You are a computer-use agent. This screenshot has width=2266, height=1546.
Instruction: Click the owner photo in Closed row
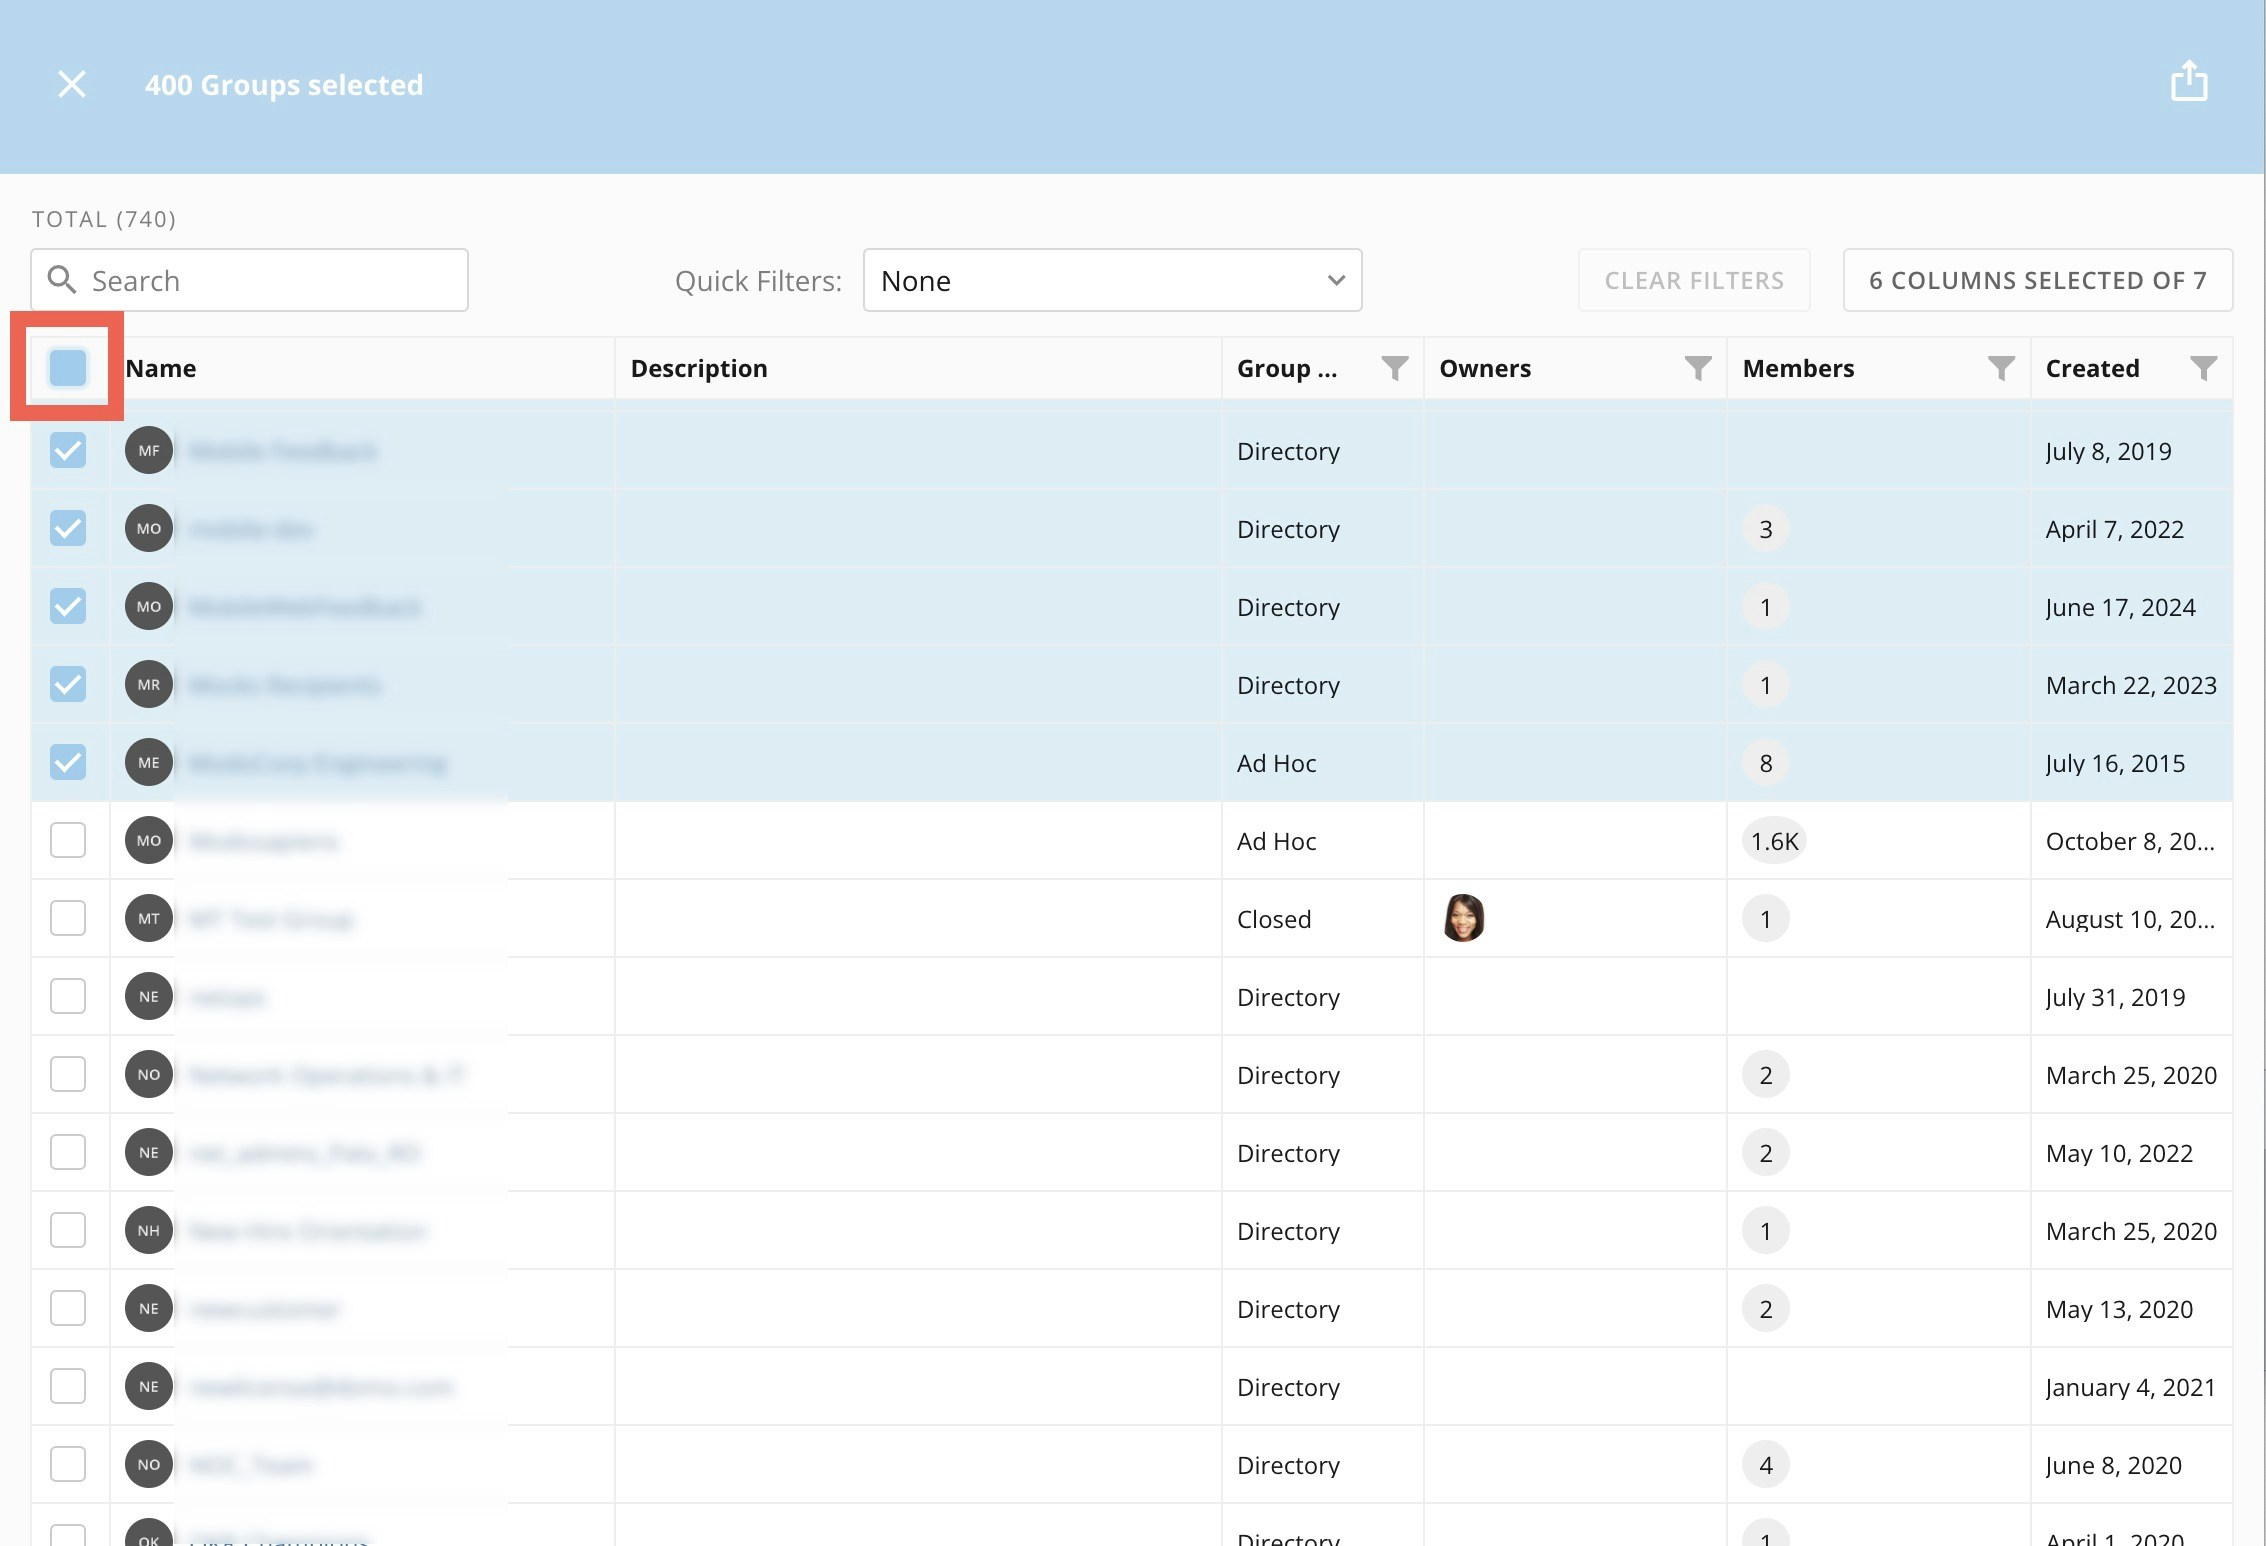click(x=1463, y=918)
